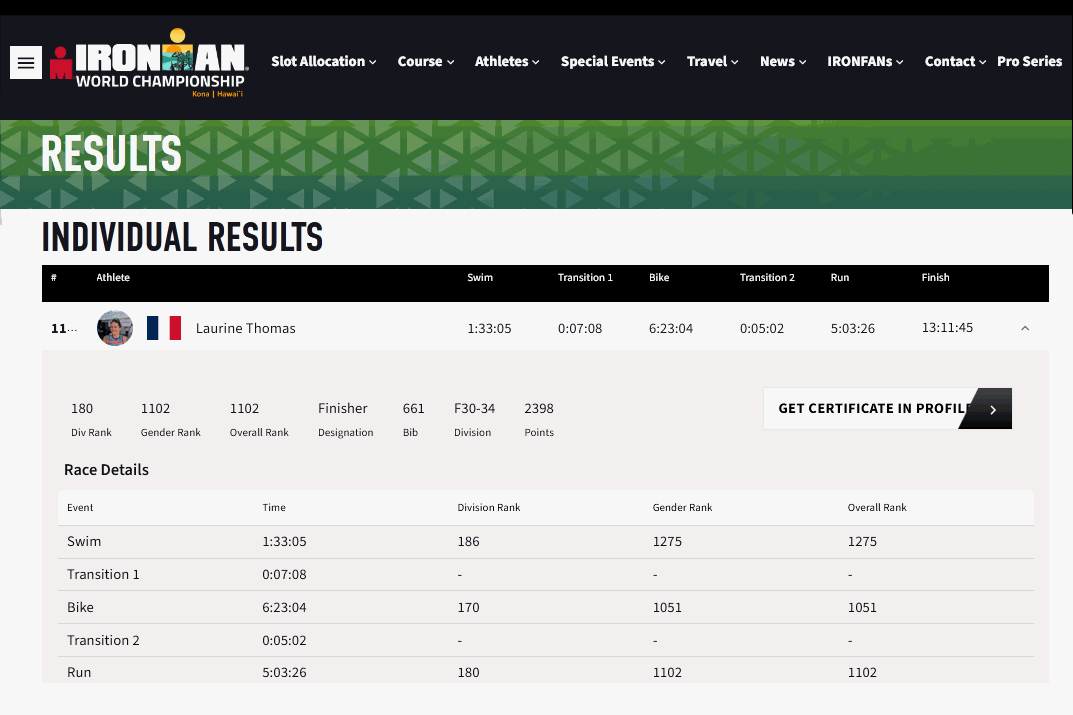Open the hamburger menu icon
The image size is (1073, 715).
click(26, 62)
